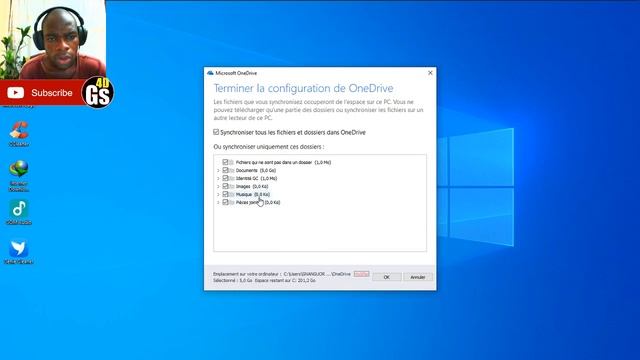Image resolution: width=640 pixels, height=360 pixels.
Task: Click the folder icon of Musique row
Action: pos(231,194)
